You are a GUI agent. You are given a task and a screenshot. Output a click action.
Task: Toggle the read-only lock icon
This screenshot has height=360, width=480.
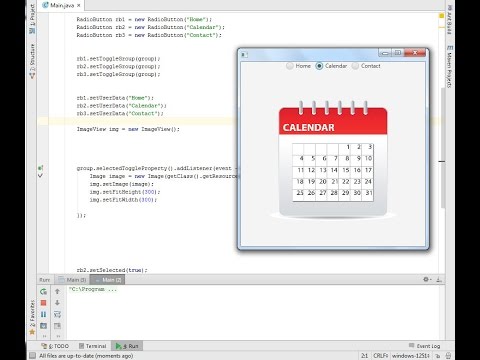tap(438, 356)
